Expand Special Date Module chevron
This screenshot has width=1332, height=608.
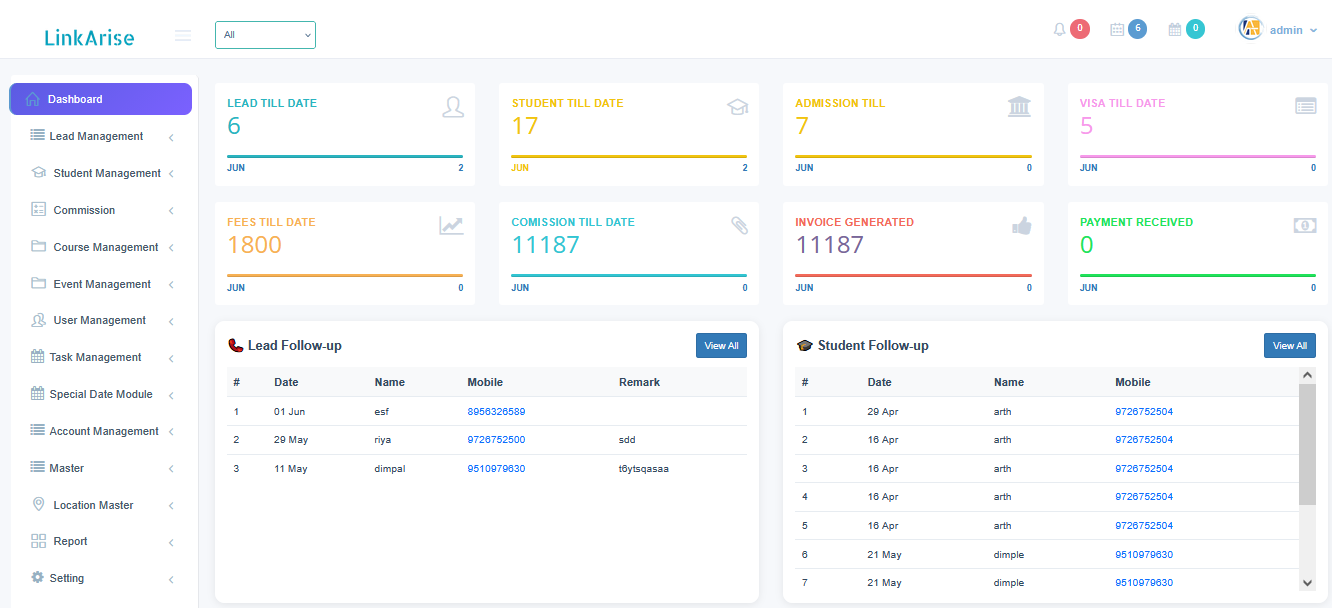pos(171,395)
